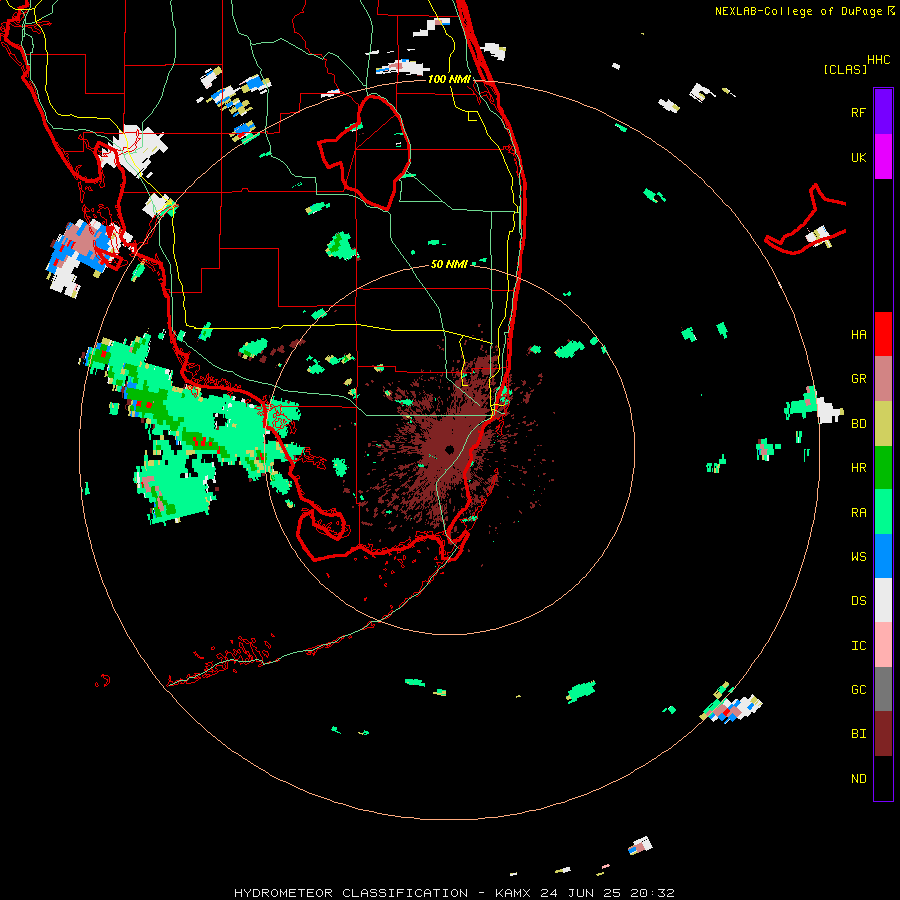
Task: Click the GC gray legend swatch
Action: pyautogui.click(x=883, y=689)
